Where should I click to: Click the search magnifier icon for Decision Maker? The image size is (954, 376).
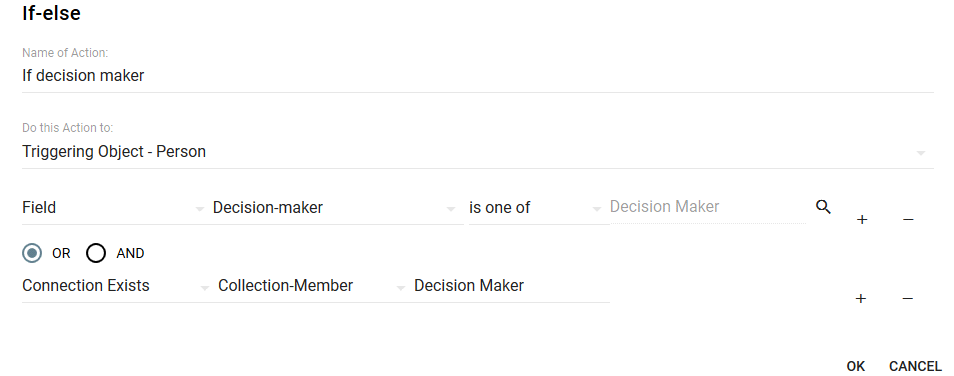pyautogui.click(x=823, y=207)
